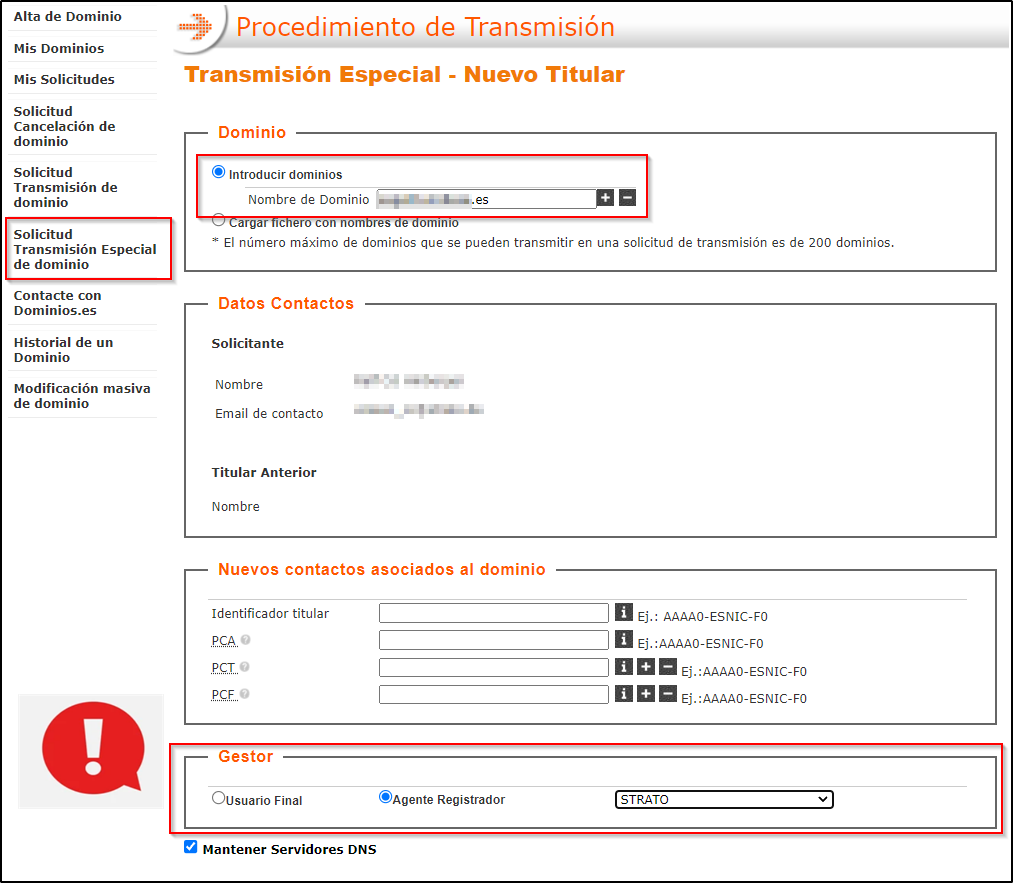The width and height of the screenshot is (1013, 883).
Task: Select Introducir dominios radio button
Action: (219, 172)
